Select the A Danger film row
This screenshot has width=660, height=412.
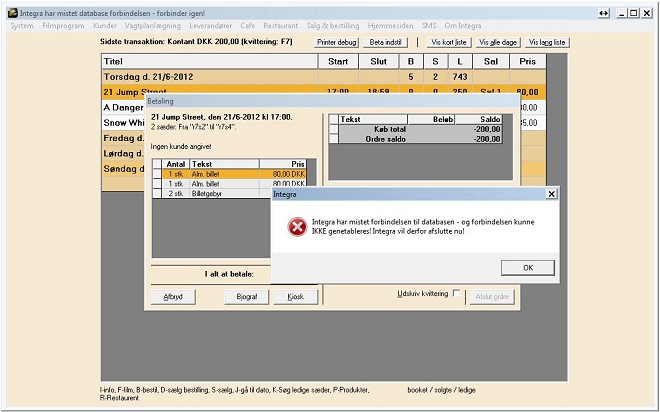[x=123, y=108]
